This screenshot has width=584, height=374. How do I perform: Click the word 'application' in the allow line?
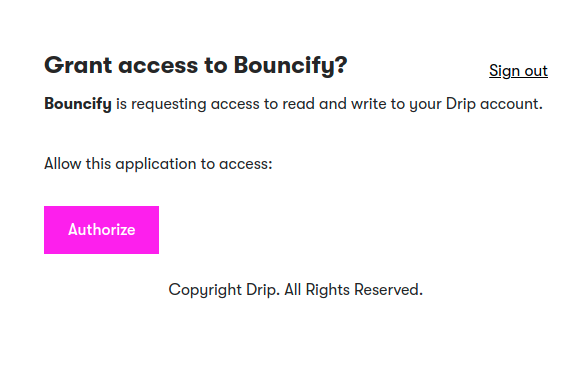pyautogui.click(x=156, y=164)
